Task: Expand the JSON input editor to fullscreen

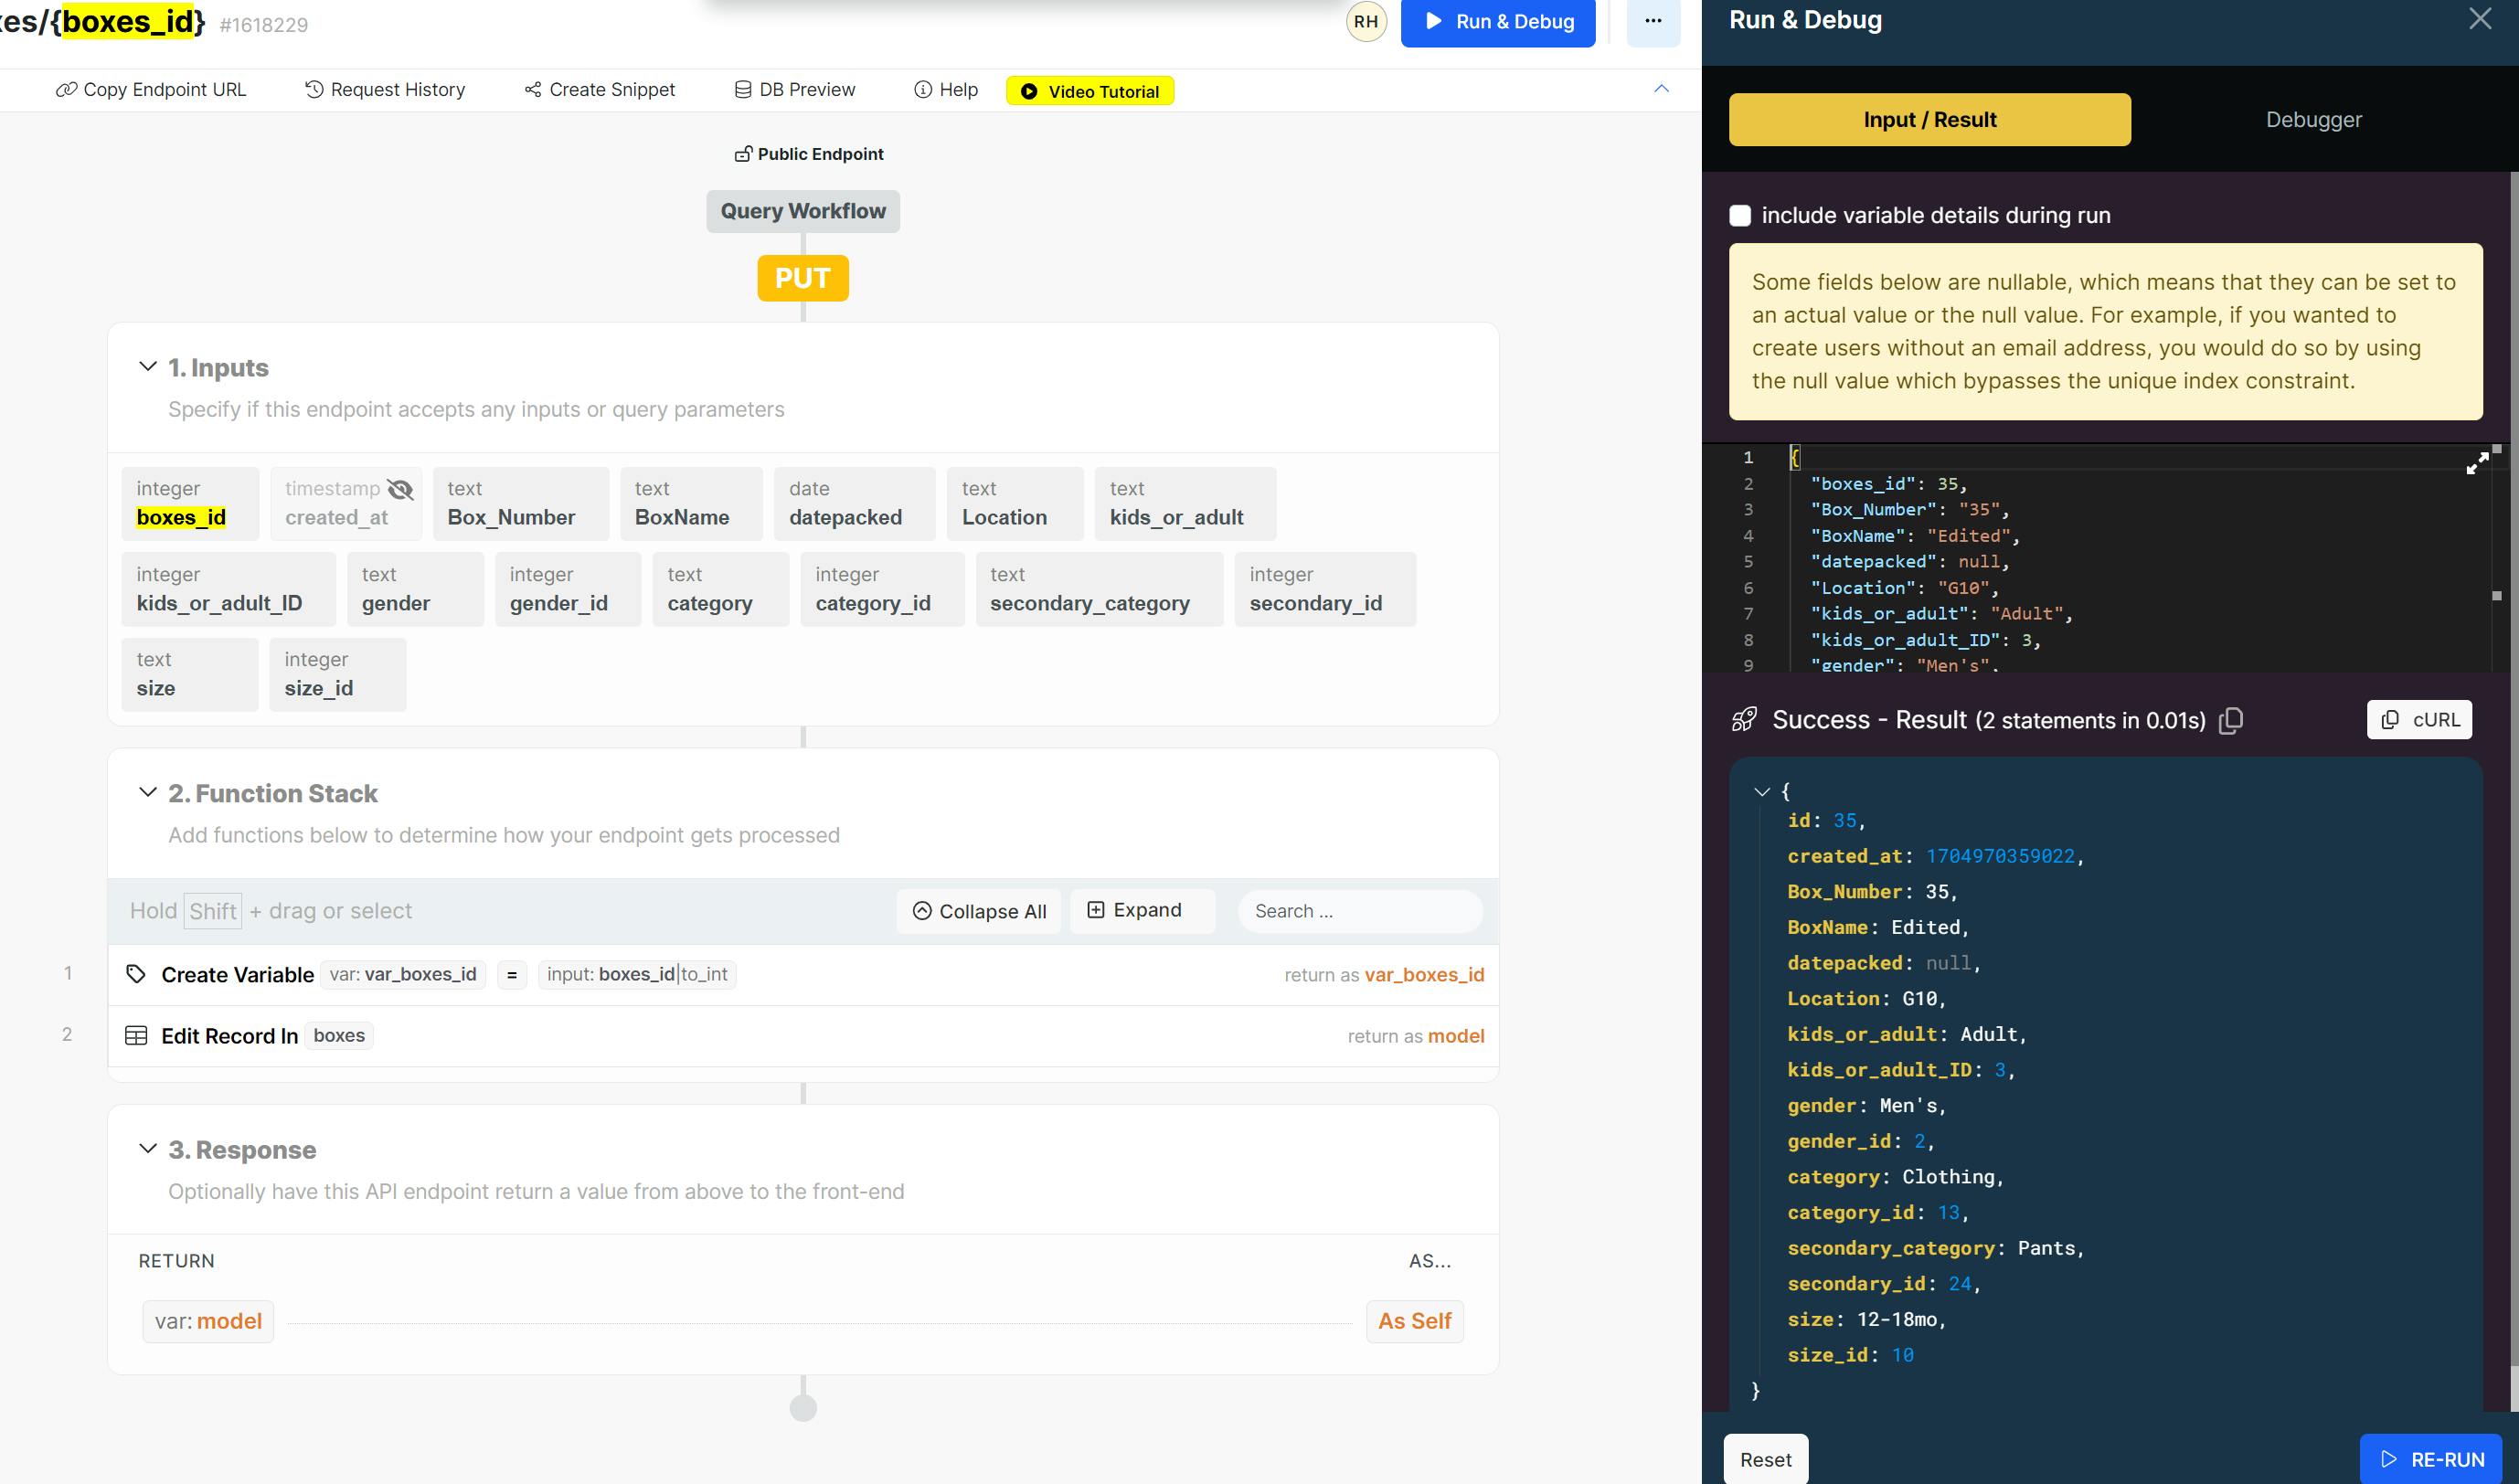Action: 2476,464
